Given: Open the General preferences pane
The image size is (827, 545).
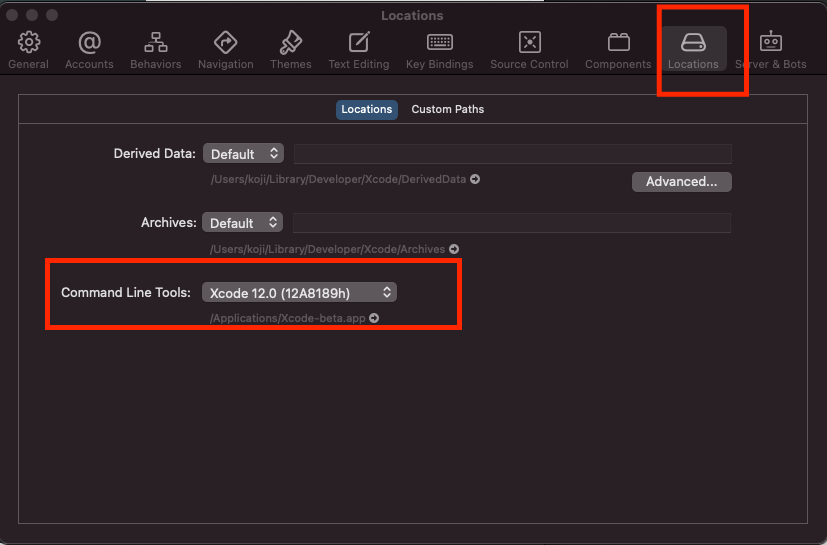Looking at the screenshot, I should [x=28, y=50].
